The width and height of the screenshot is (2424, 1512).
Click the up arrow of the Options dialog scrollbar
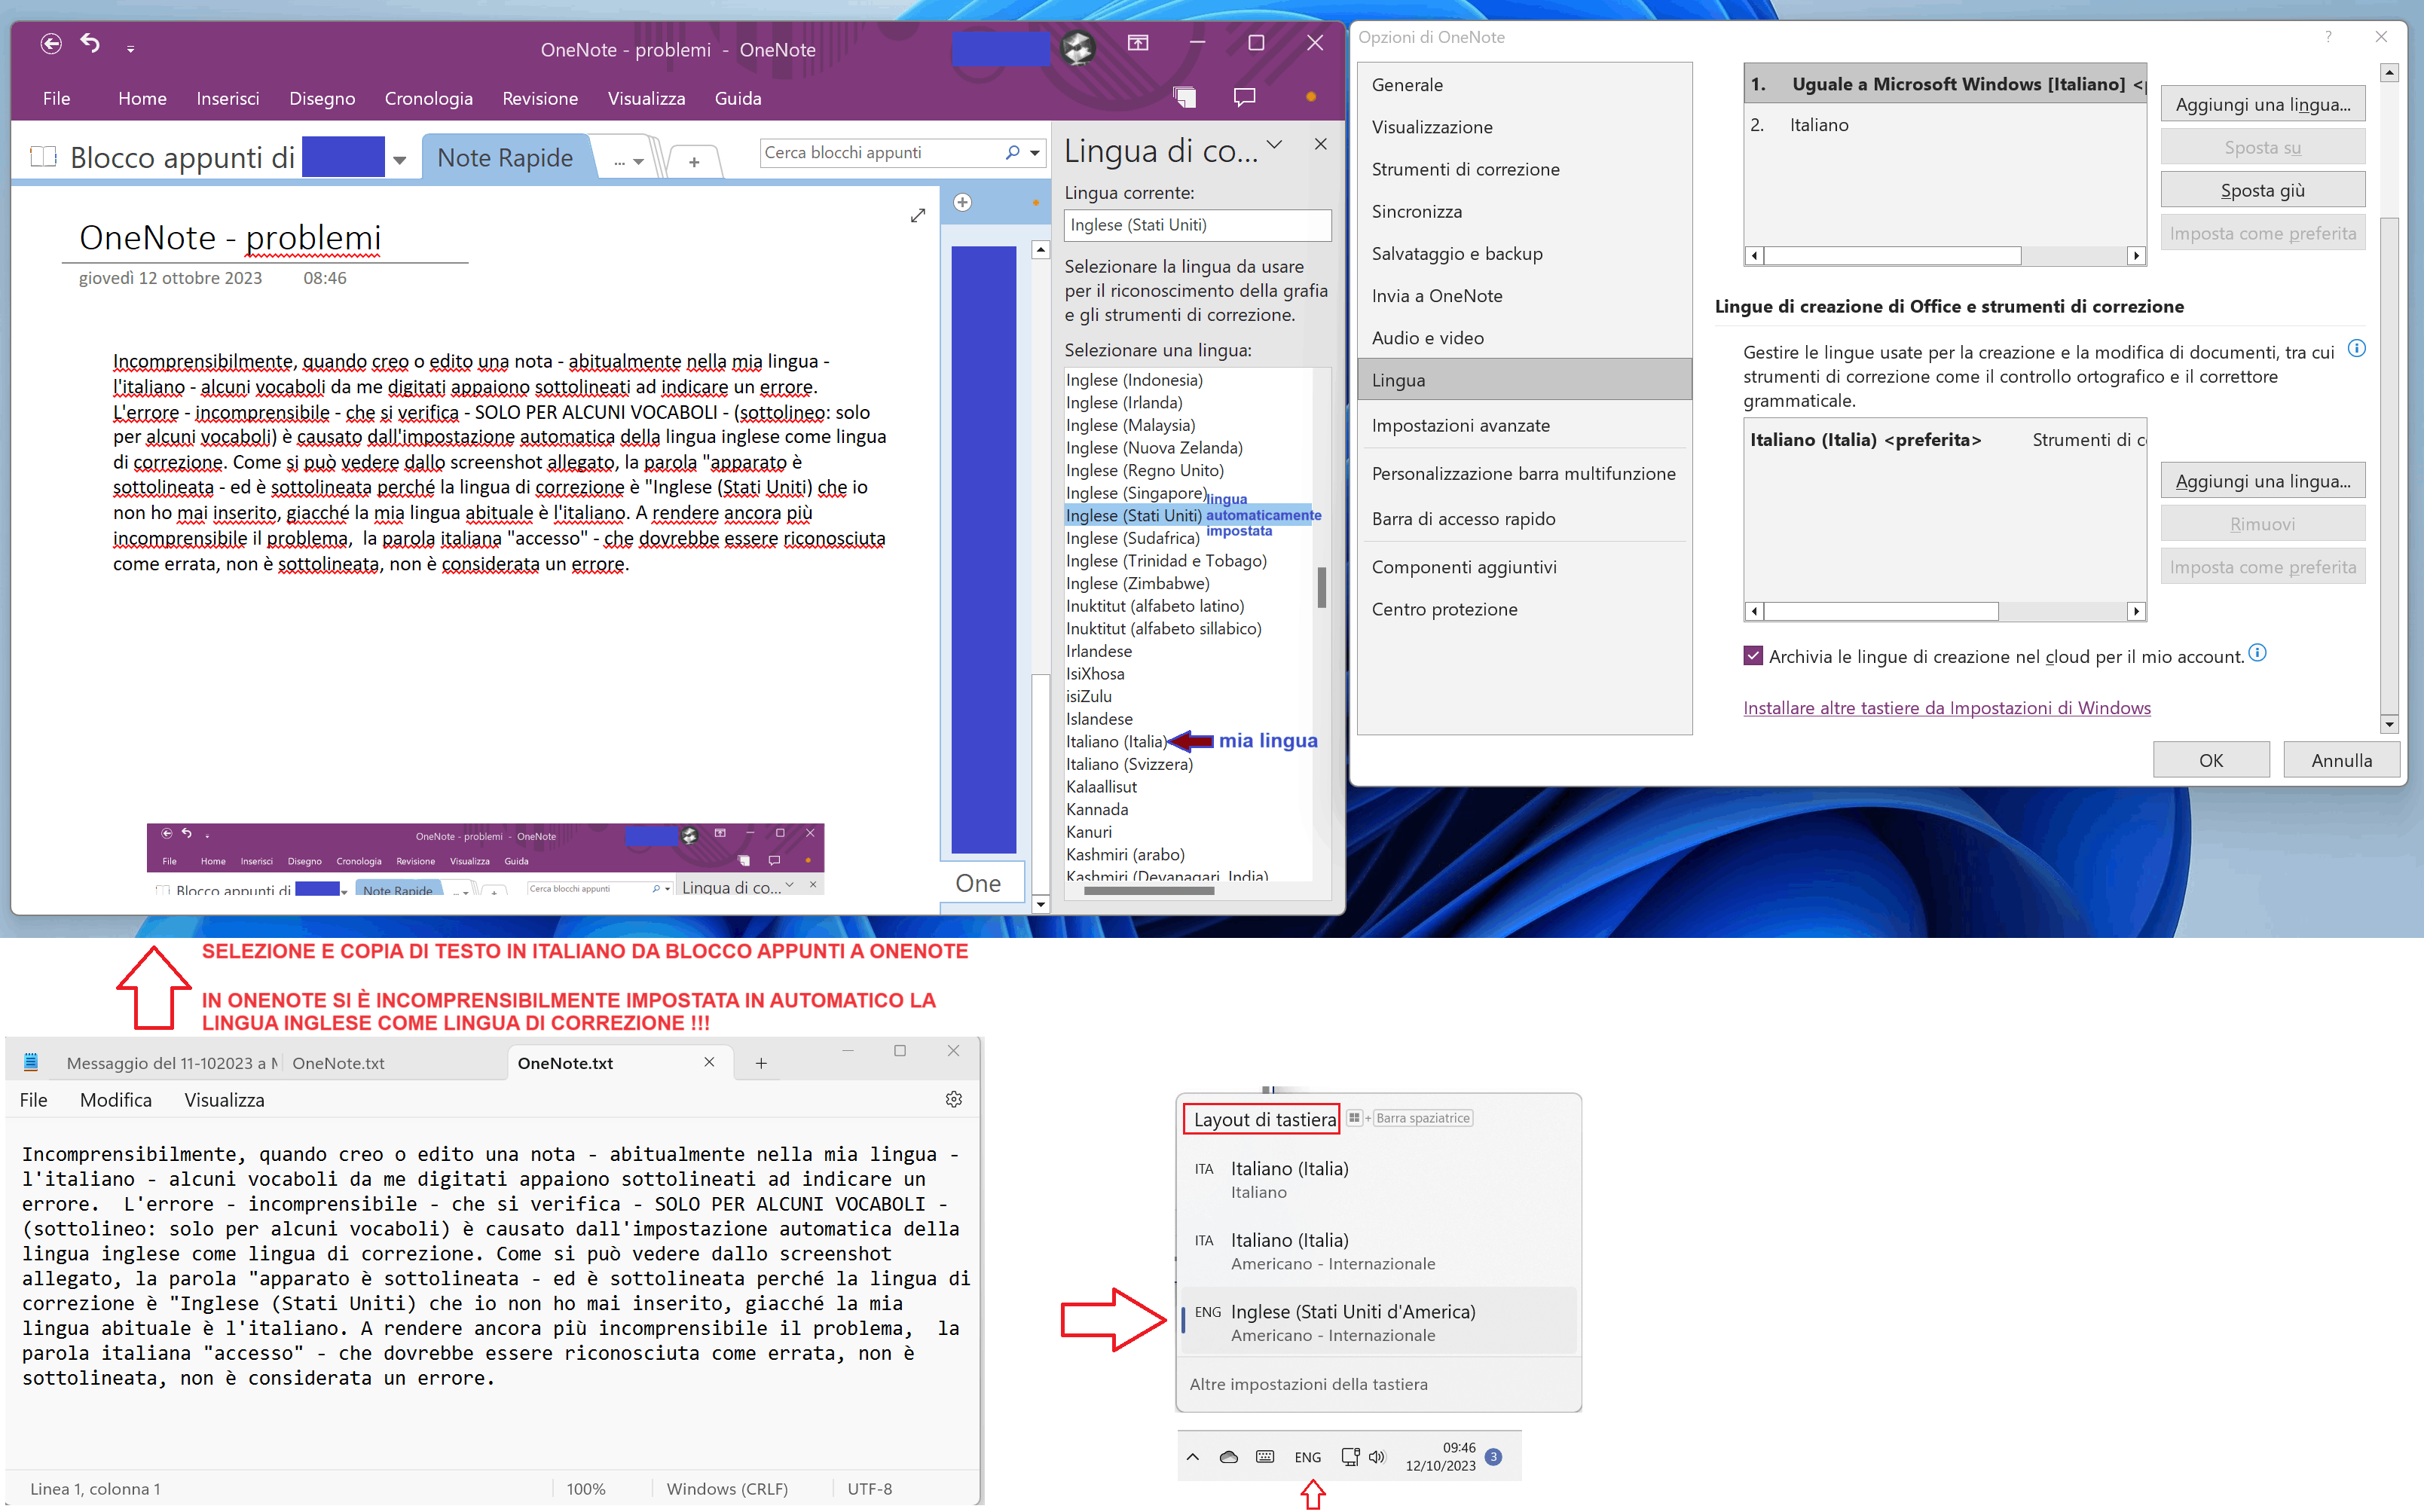click(x=2389, y=72)
